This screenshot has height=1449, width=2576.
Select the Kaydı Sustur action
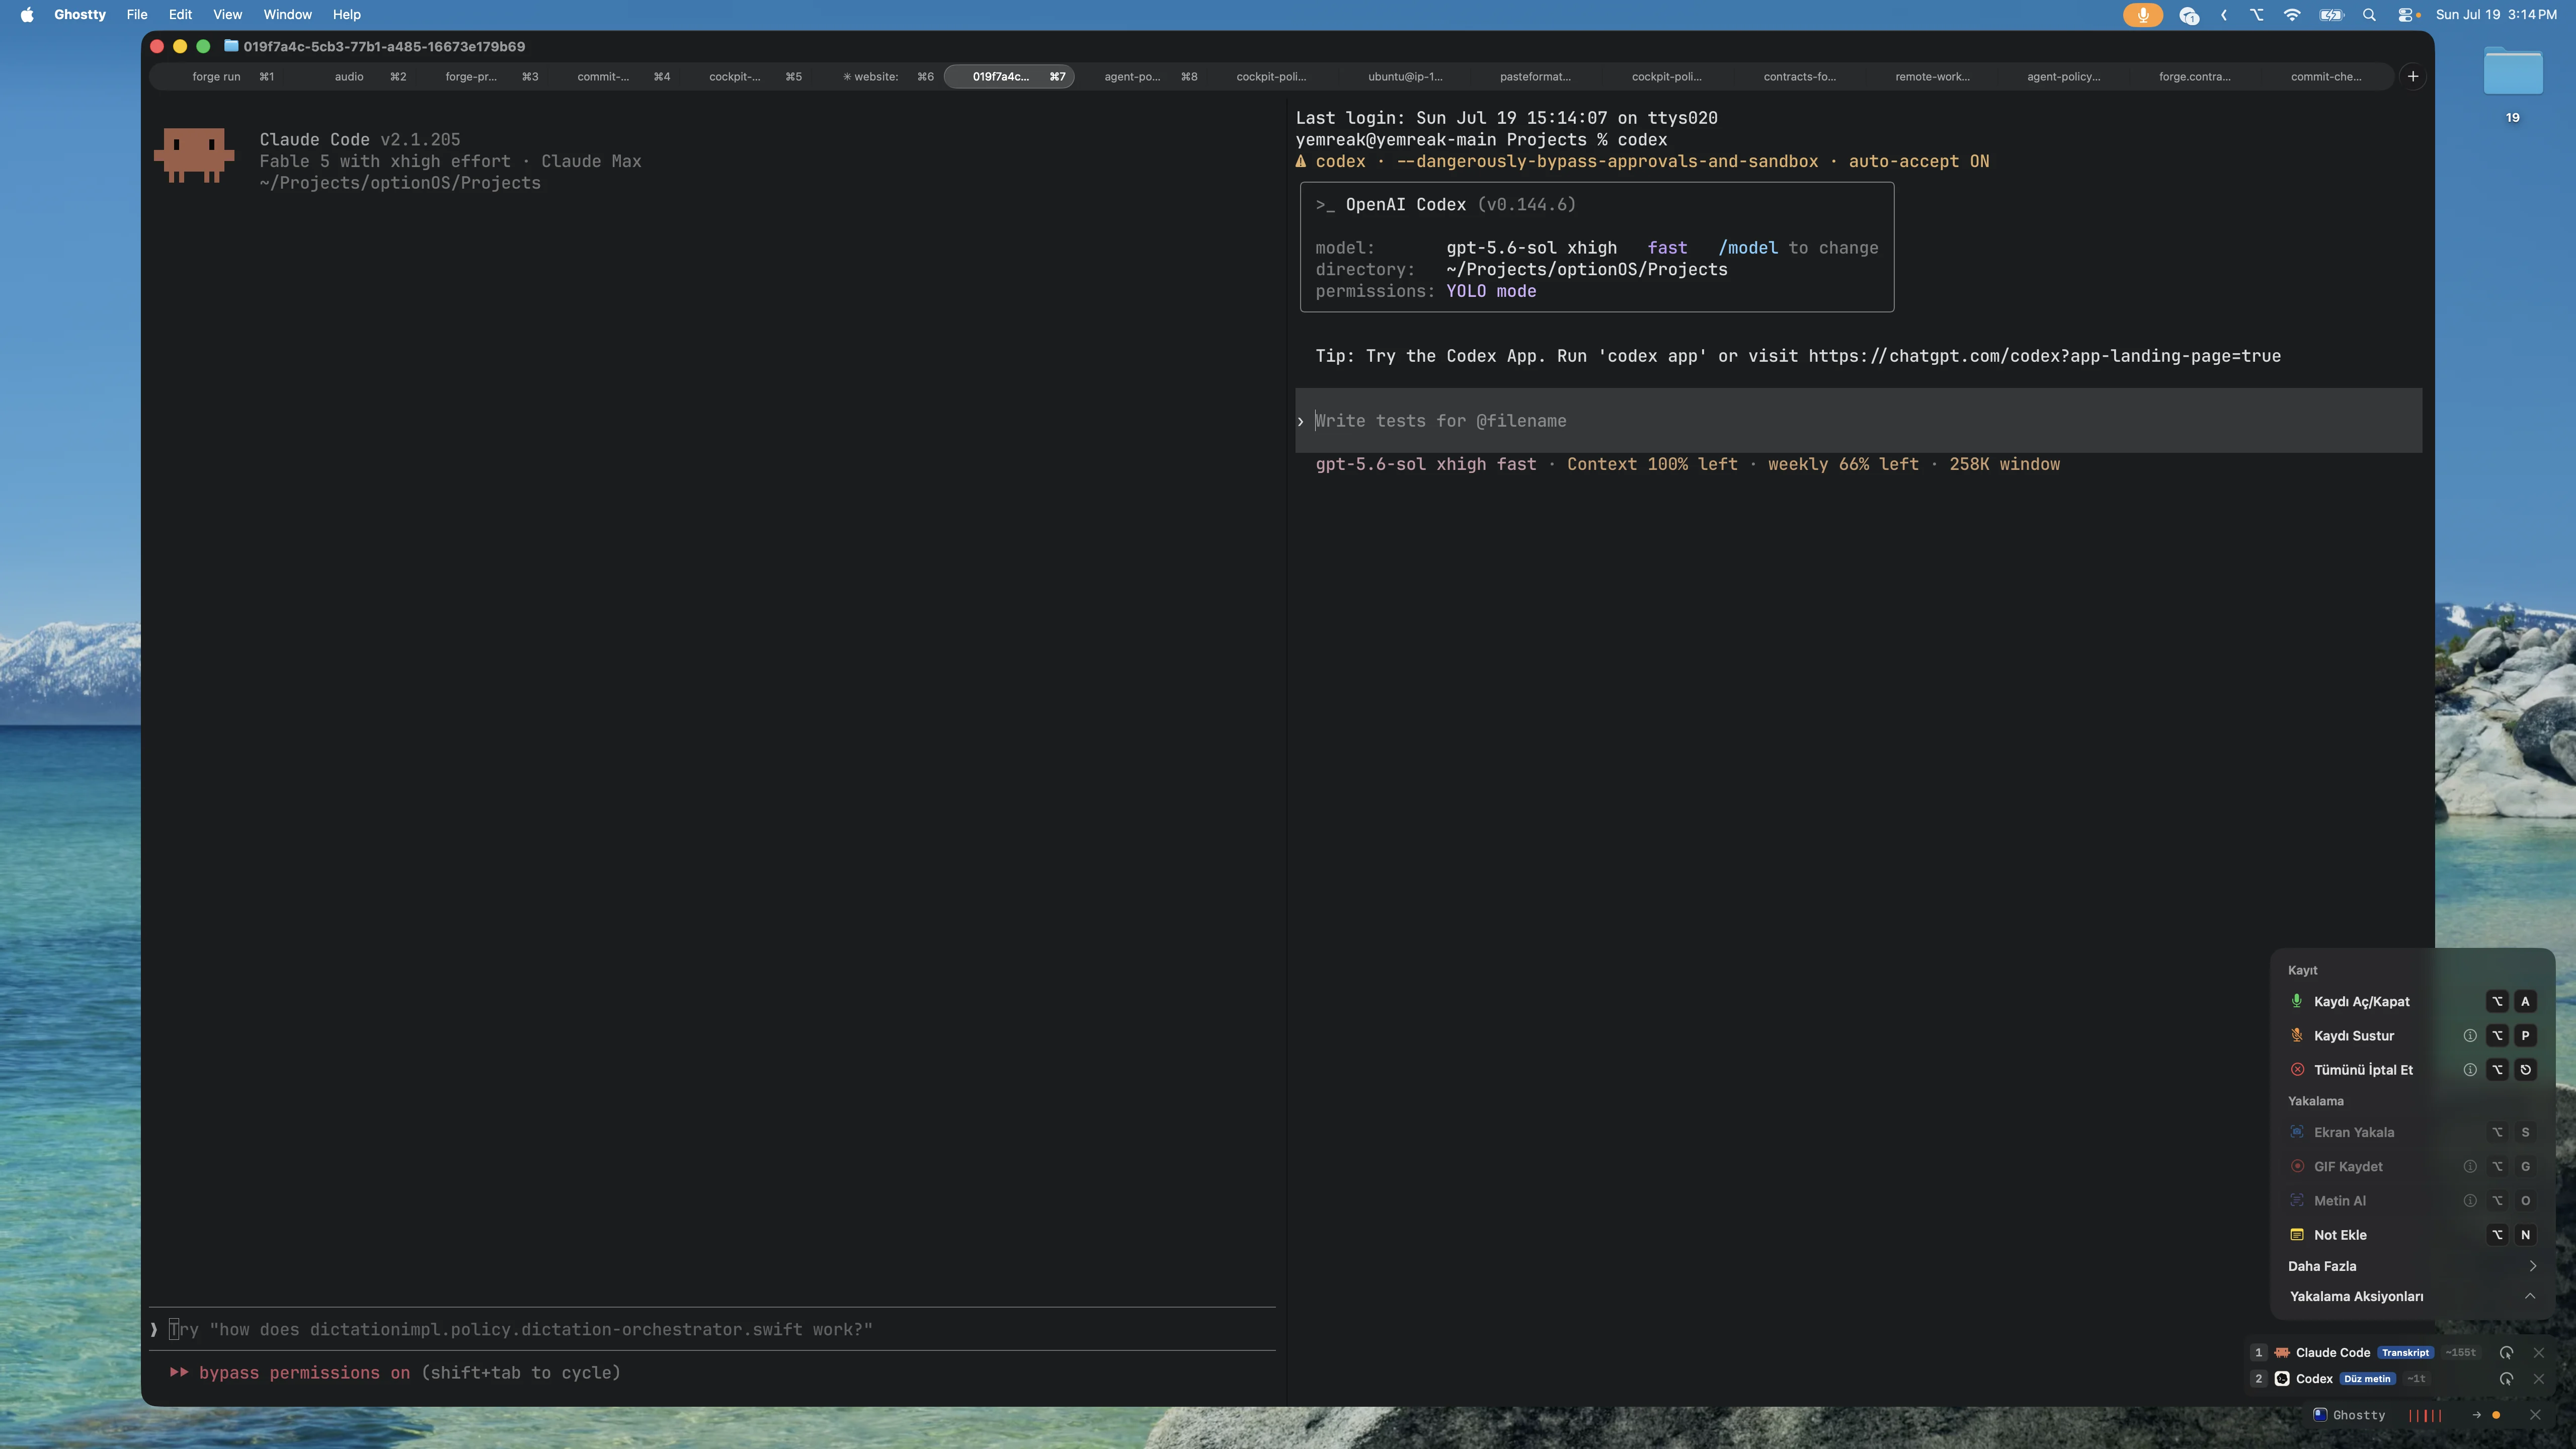[x=2412, y=1035]
